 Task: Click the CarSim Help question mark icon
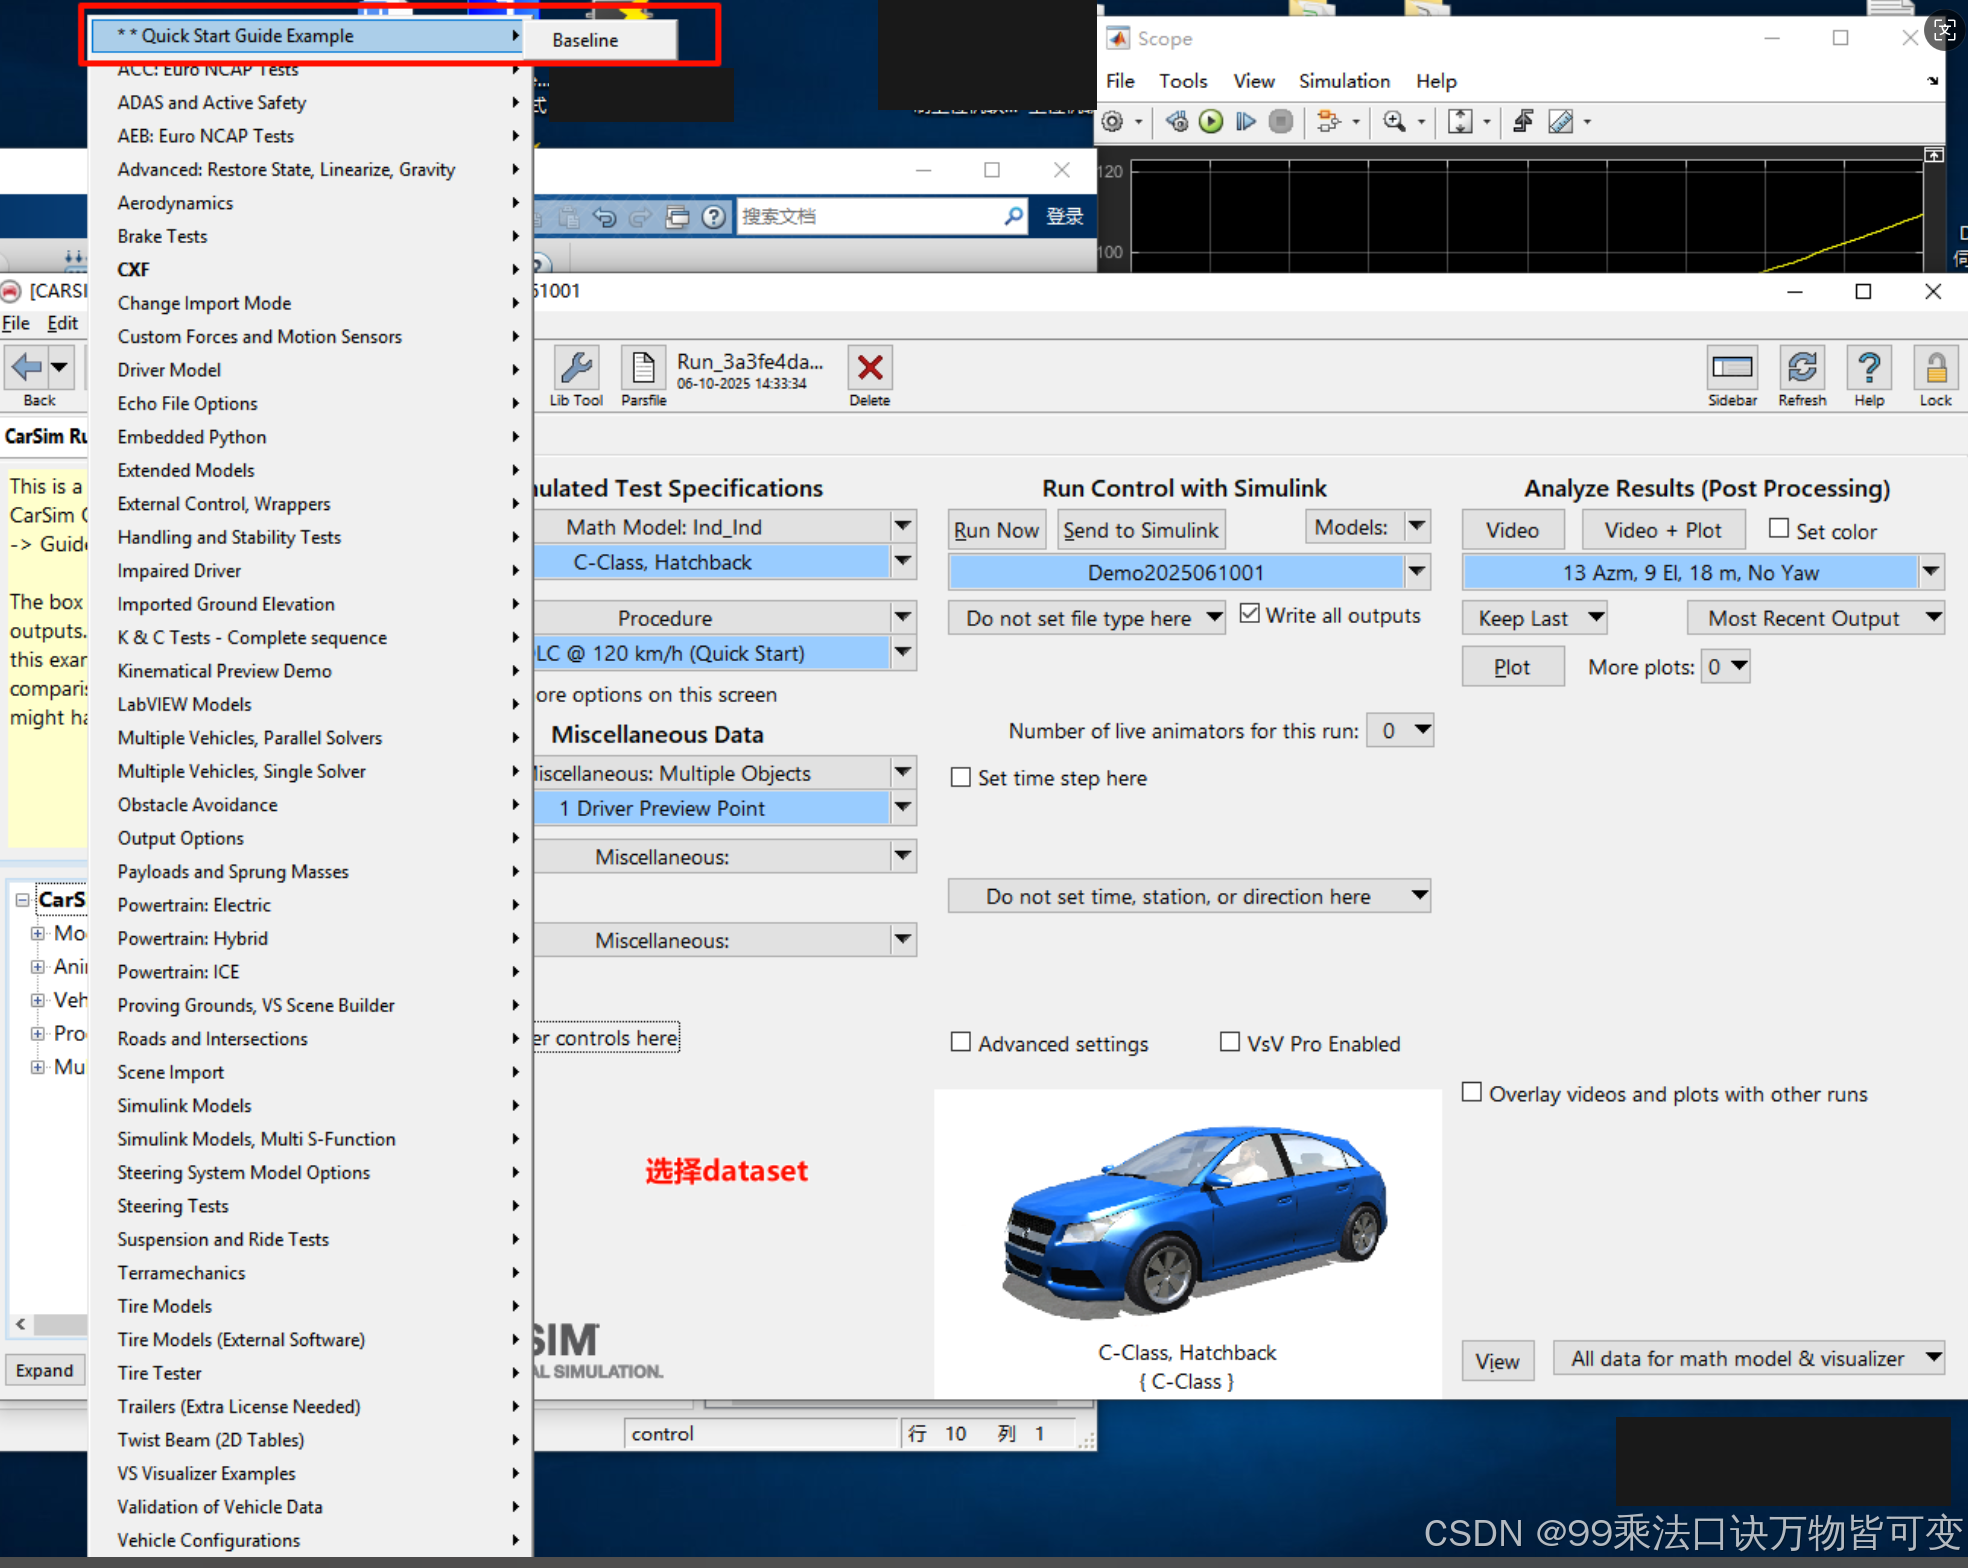coord(1868,369)
